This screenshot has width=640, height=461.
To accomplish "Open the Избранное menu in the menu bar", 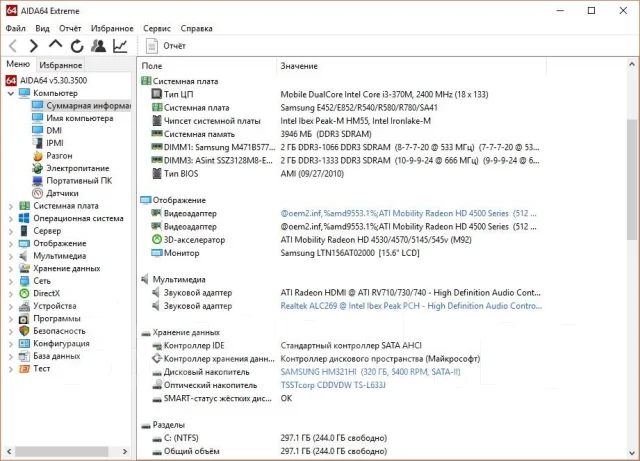I will click(x=112, y=28).
